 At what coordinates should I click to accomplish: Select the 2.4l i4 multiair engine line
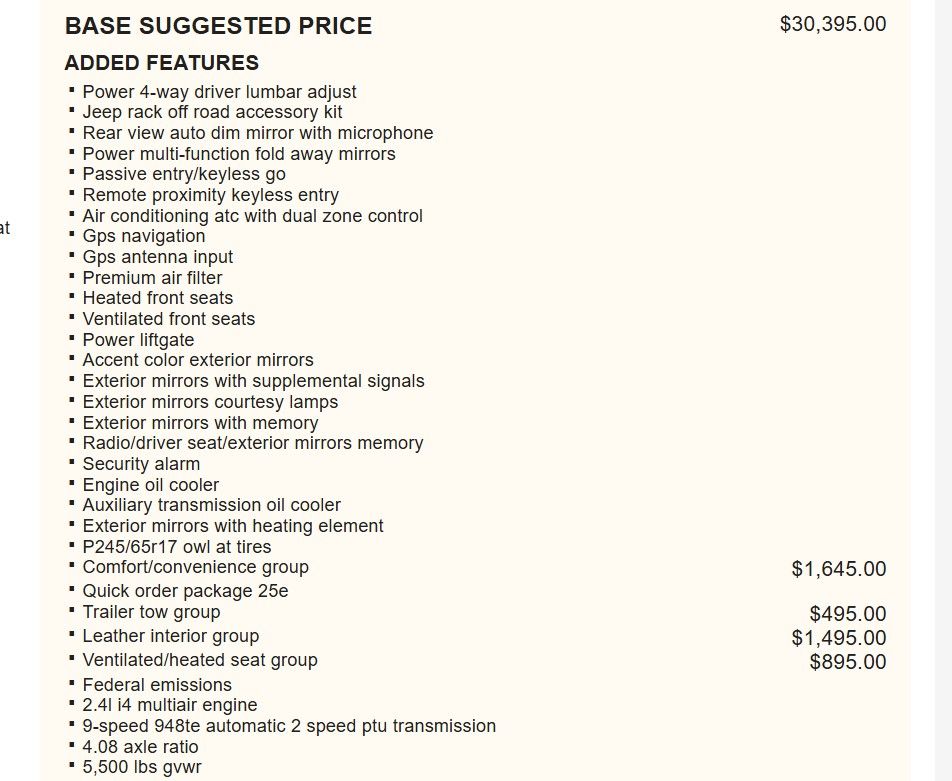tap(169, 706)
